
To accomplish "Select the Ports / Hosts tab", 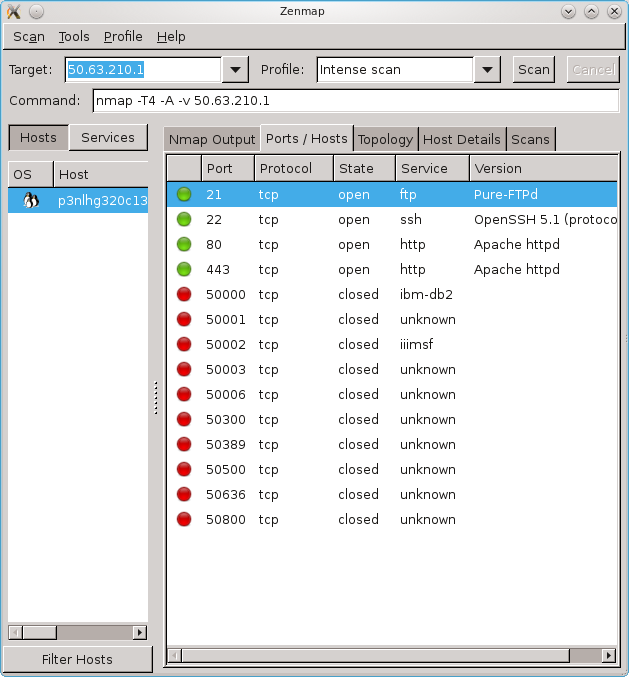I will click(x=307, y=139).
